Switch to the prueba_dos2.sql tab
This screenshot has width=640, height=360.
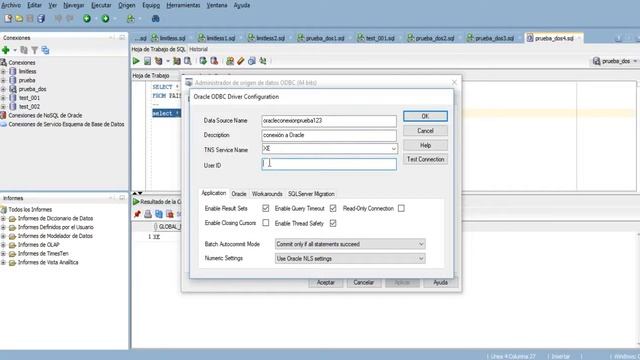tap(431, 38)
